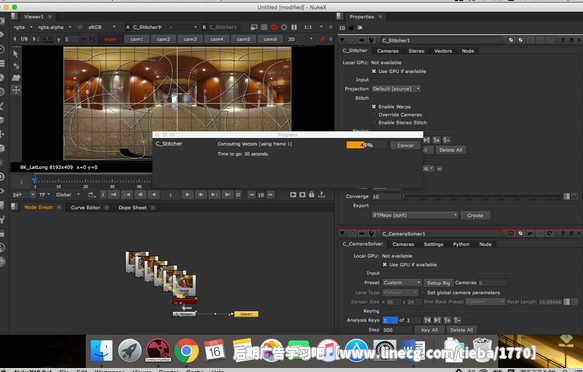Click the viewer pause icon
This screenshot has width=583, height=372.
coord(294,27)
